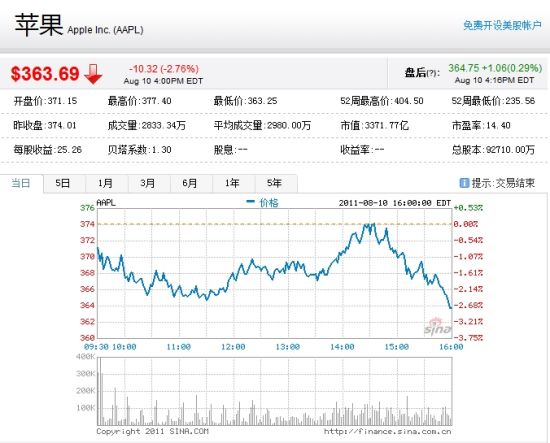Click the 开盘价:371.15 field

(x=45, y=101)
